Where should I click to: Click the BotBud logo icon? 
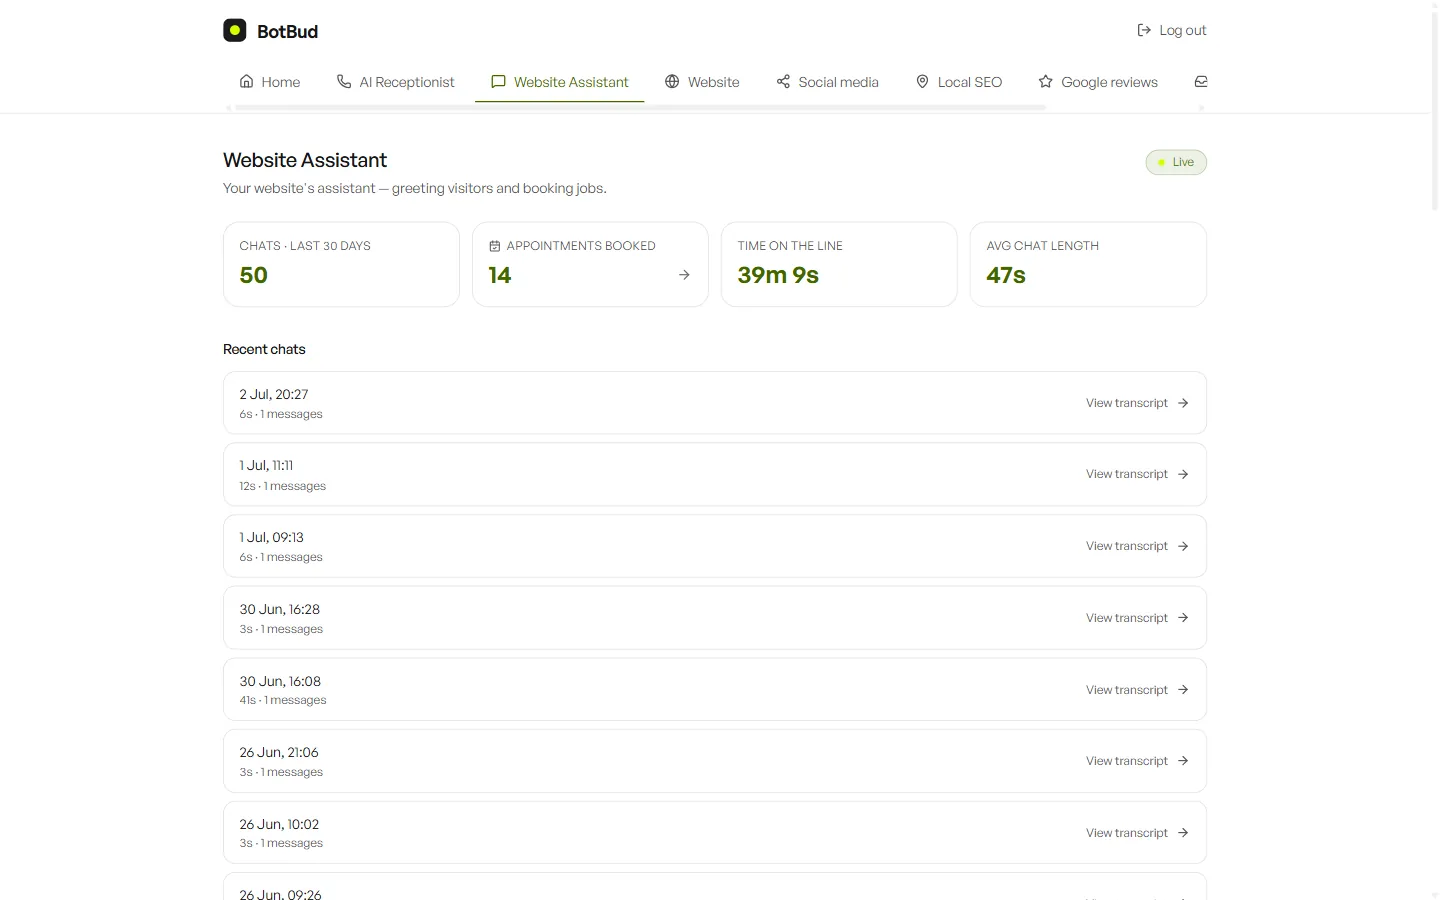click(234, 30)
